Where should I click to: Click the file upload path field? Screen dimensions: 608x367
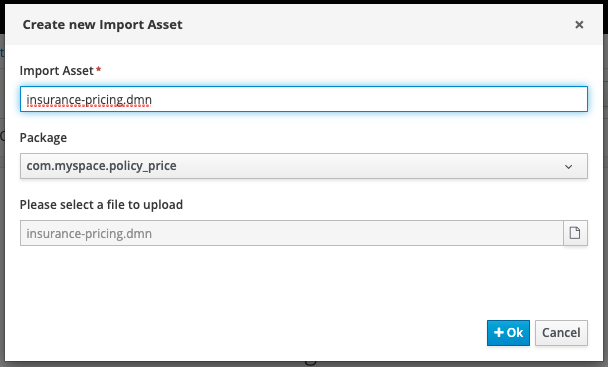[292, 233]
